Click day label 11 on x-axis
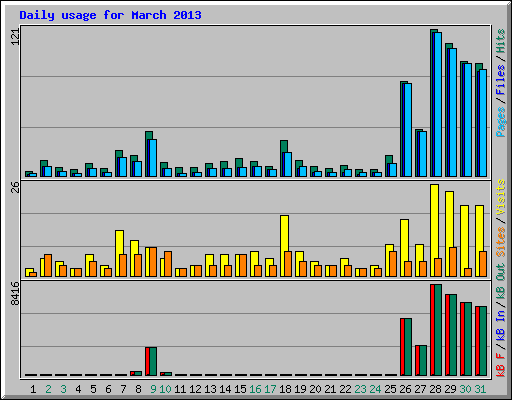 (x=180, y=389)
